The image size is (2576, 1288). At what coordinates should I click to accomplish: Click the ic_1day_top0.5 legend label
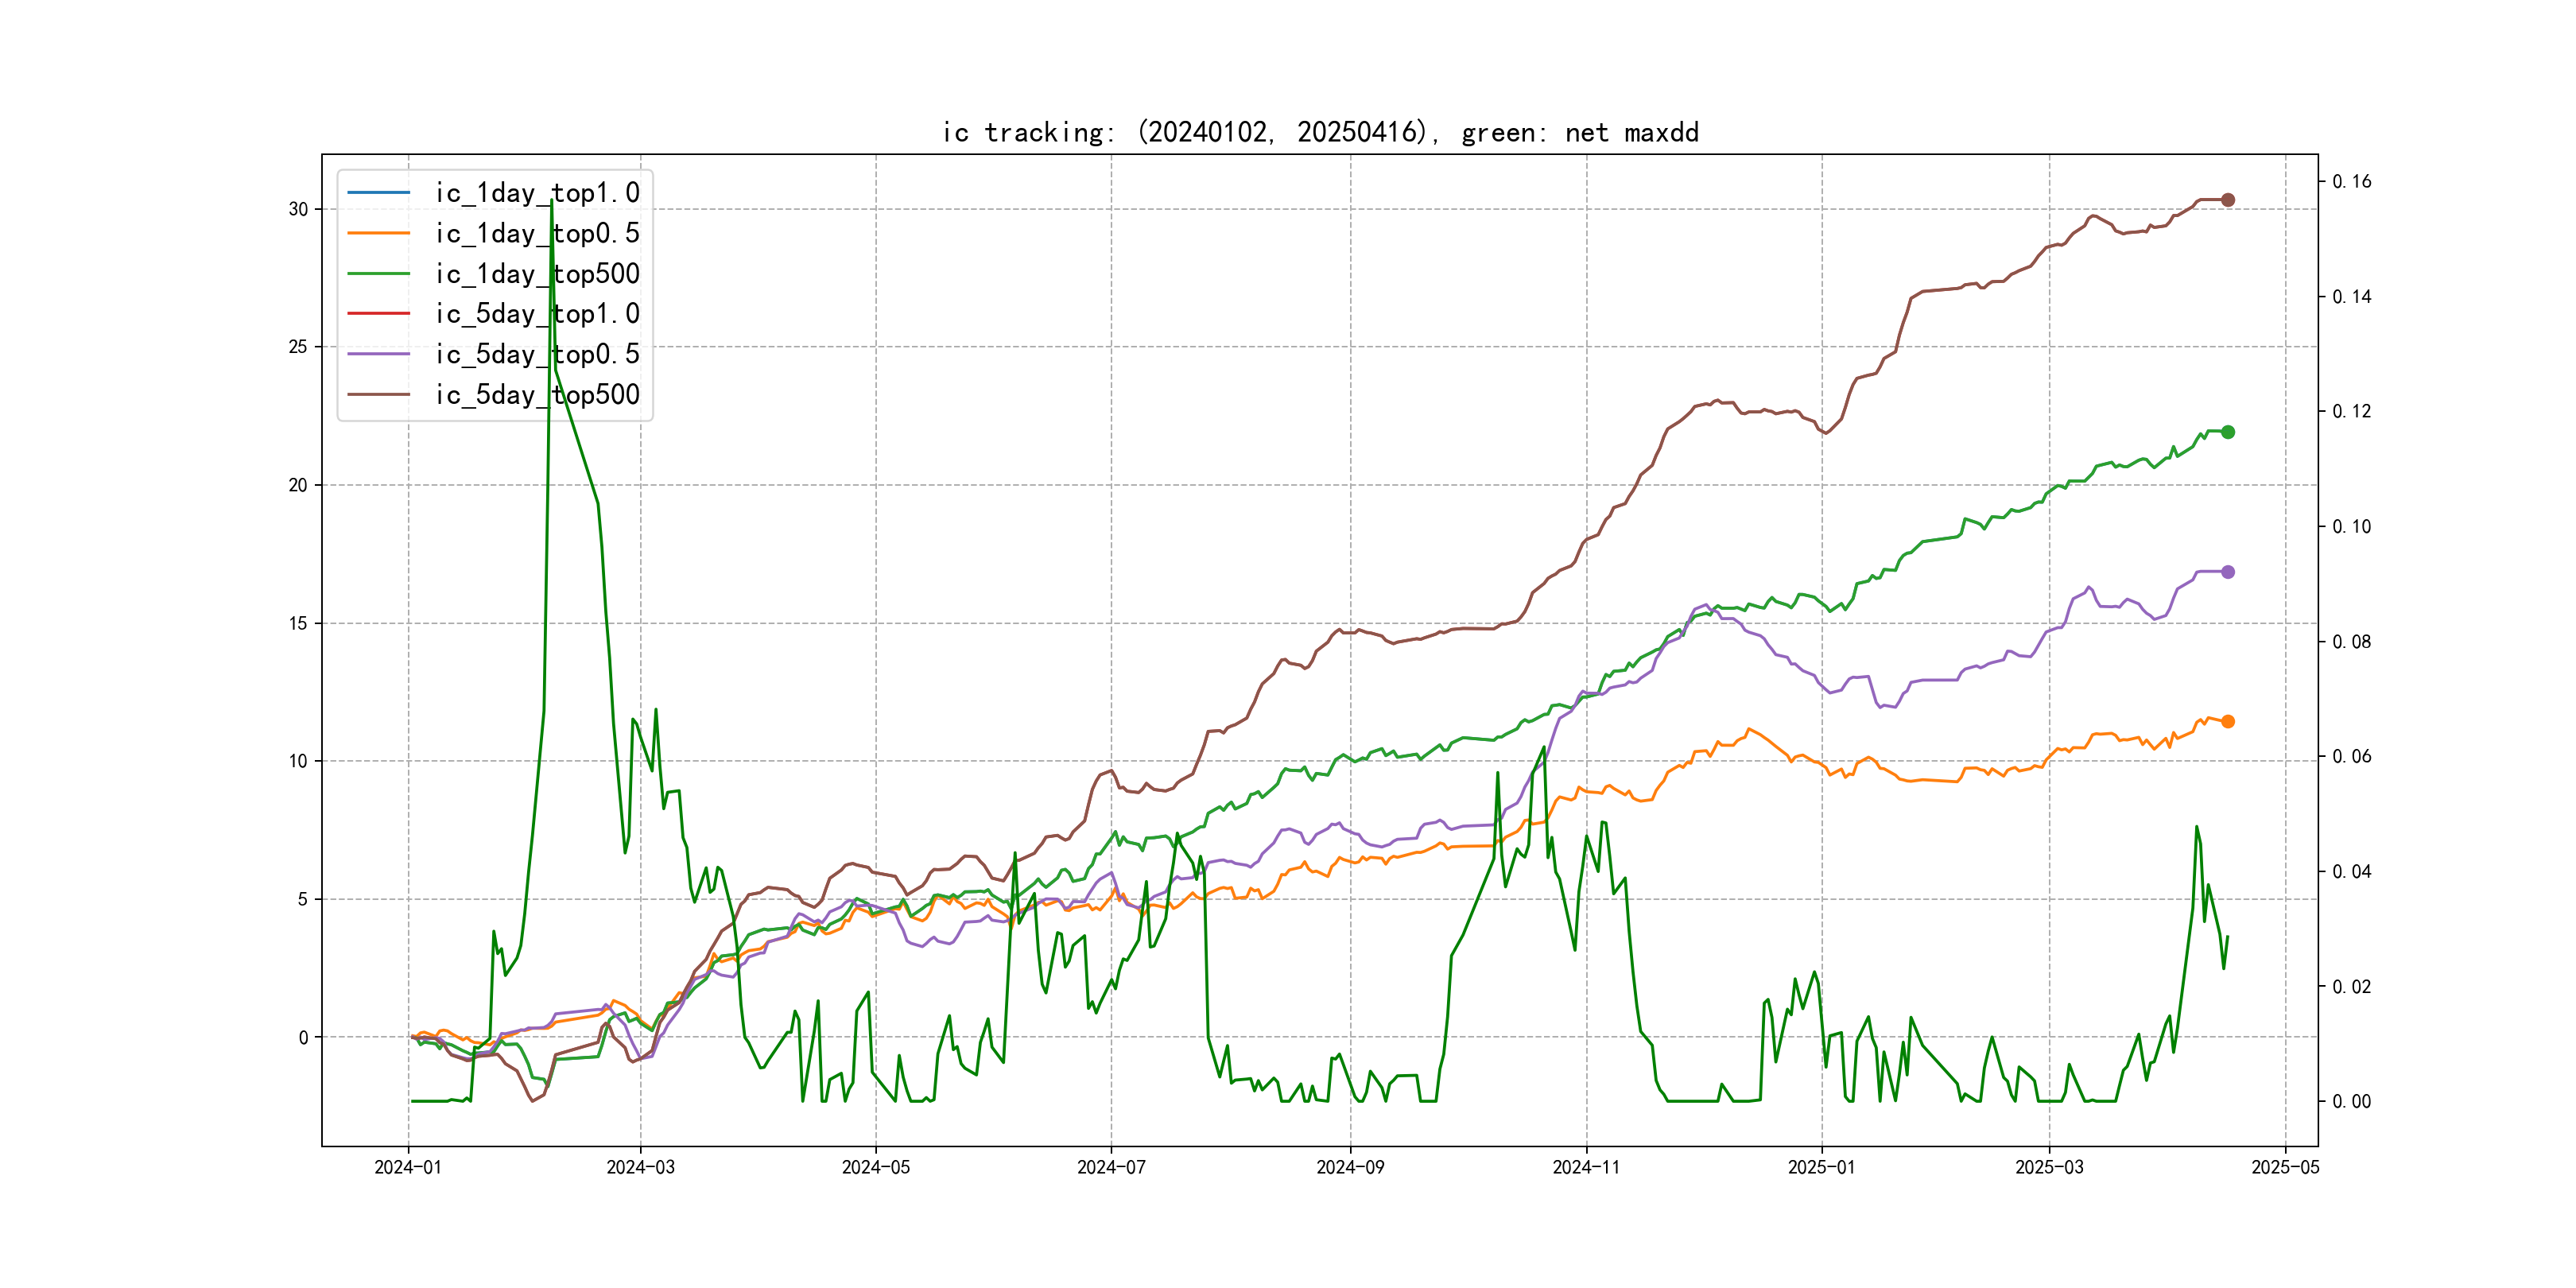(537, 233)
